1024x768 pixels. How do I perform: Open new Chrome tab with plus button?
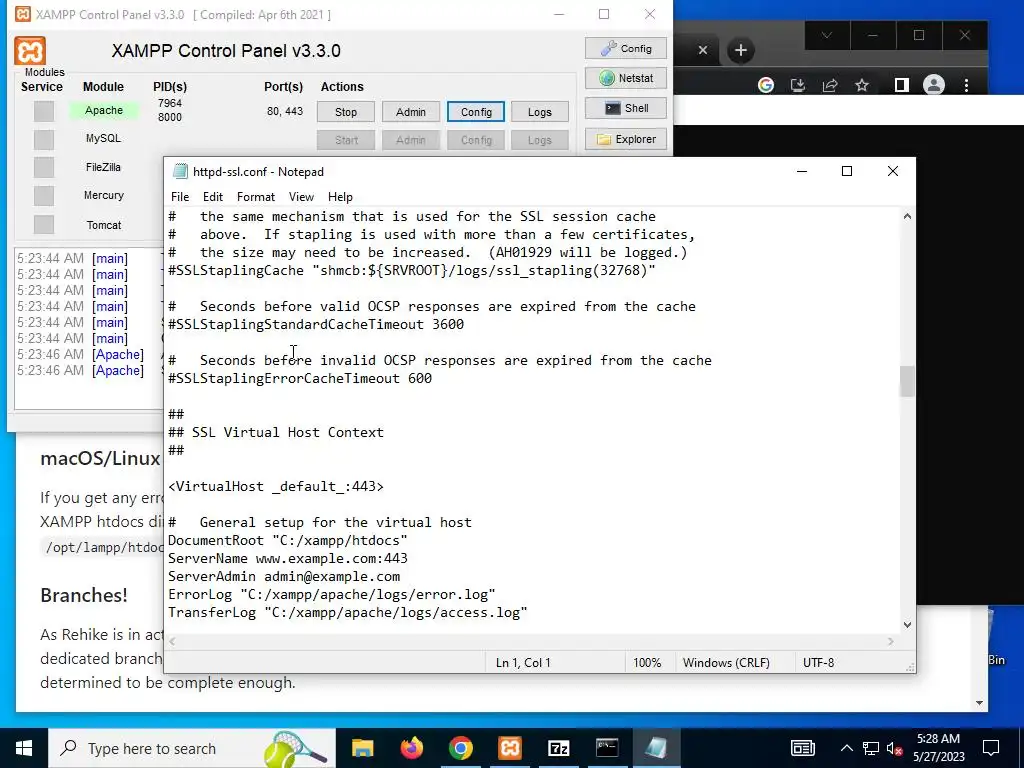(741, 50)
